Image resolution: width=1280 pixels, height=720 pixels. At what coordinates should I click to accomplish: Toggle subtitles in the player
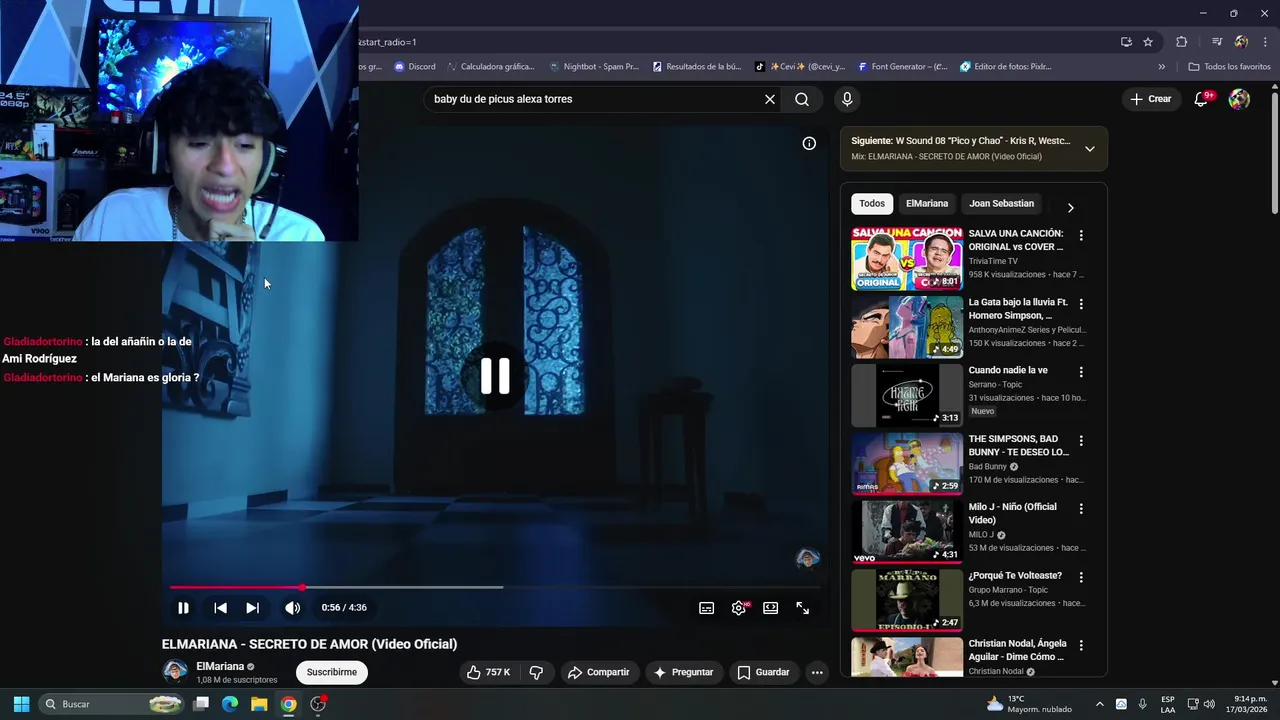point(706,608)
